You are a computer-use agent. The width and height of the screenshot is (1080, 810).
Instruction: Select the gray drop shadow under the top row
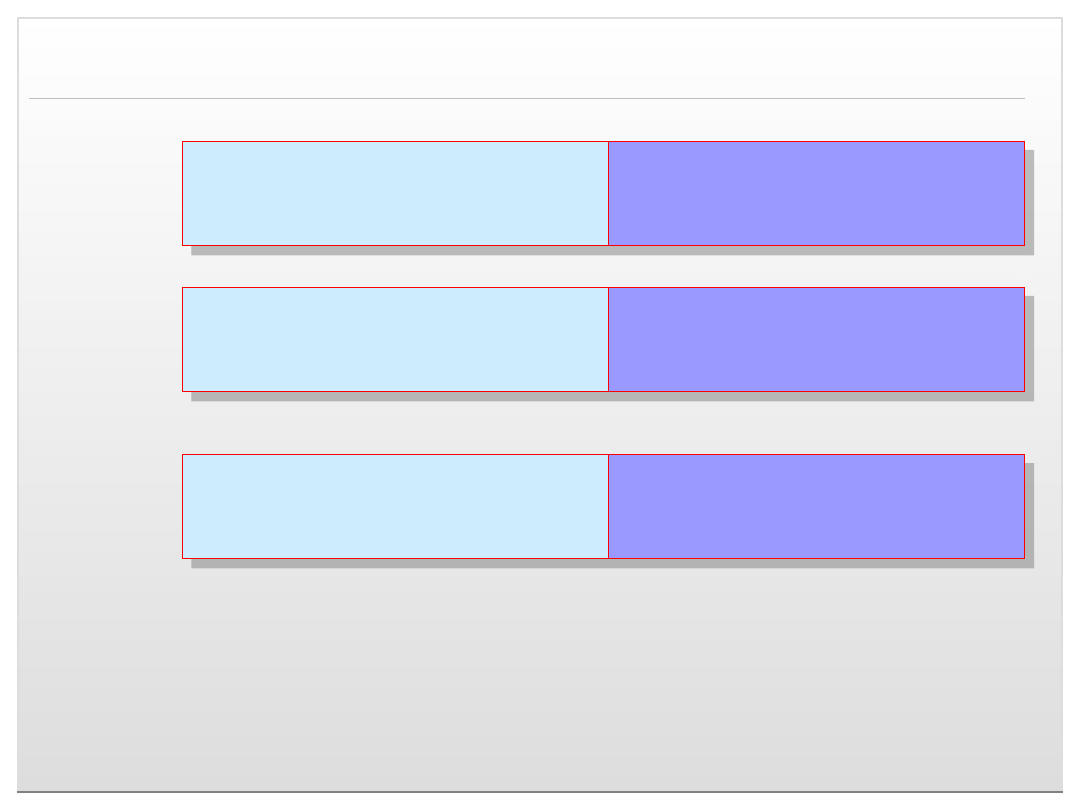coord(610,250)
